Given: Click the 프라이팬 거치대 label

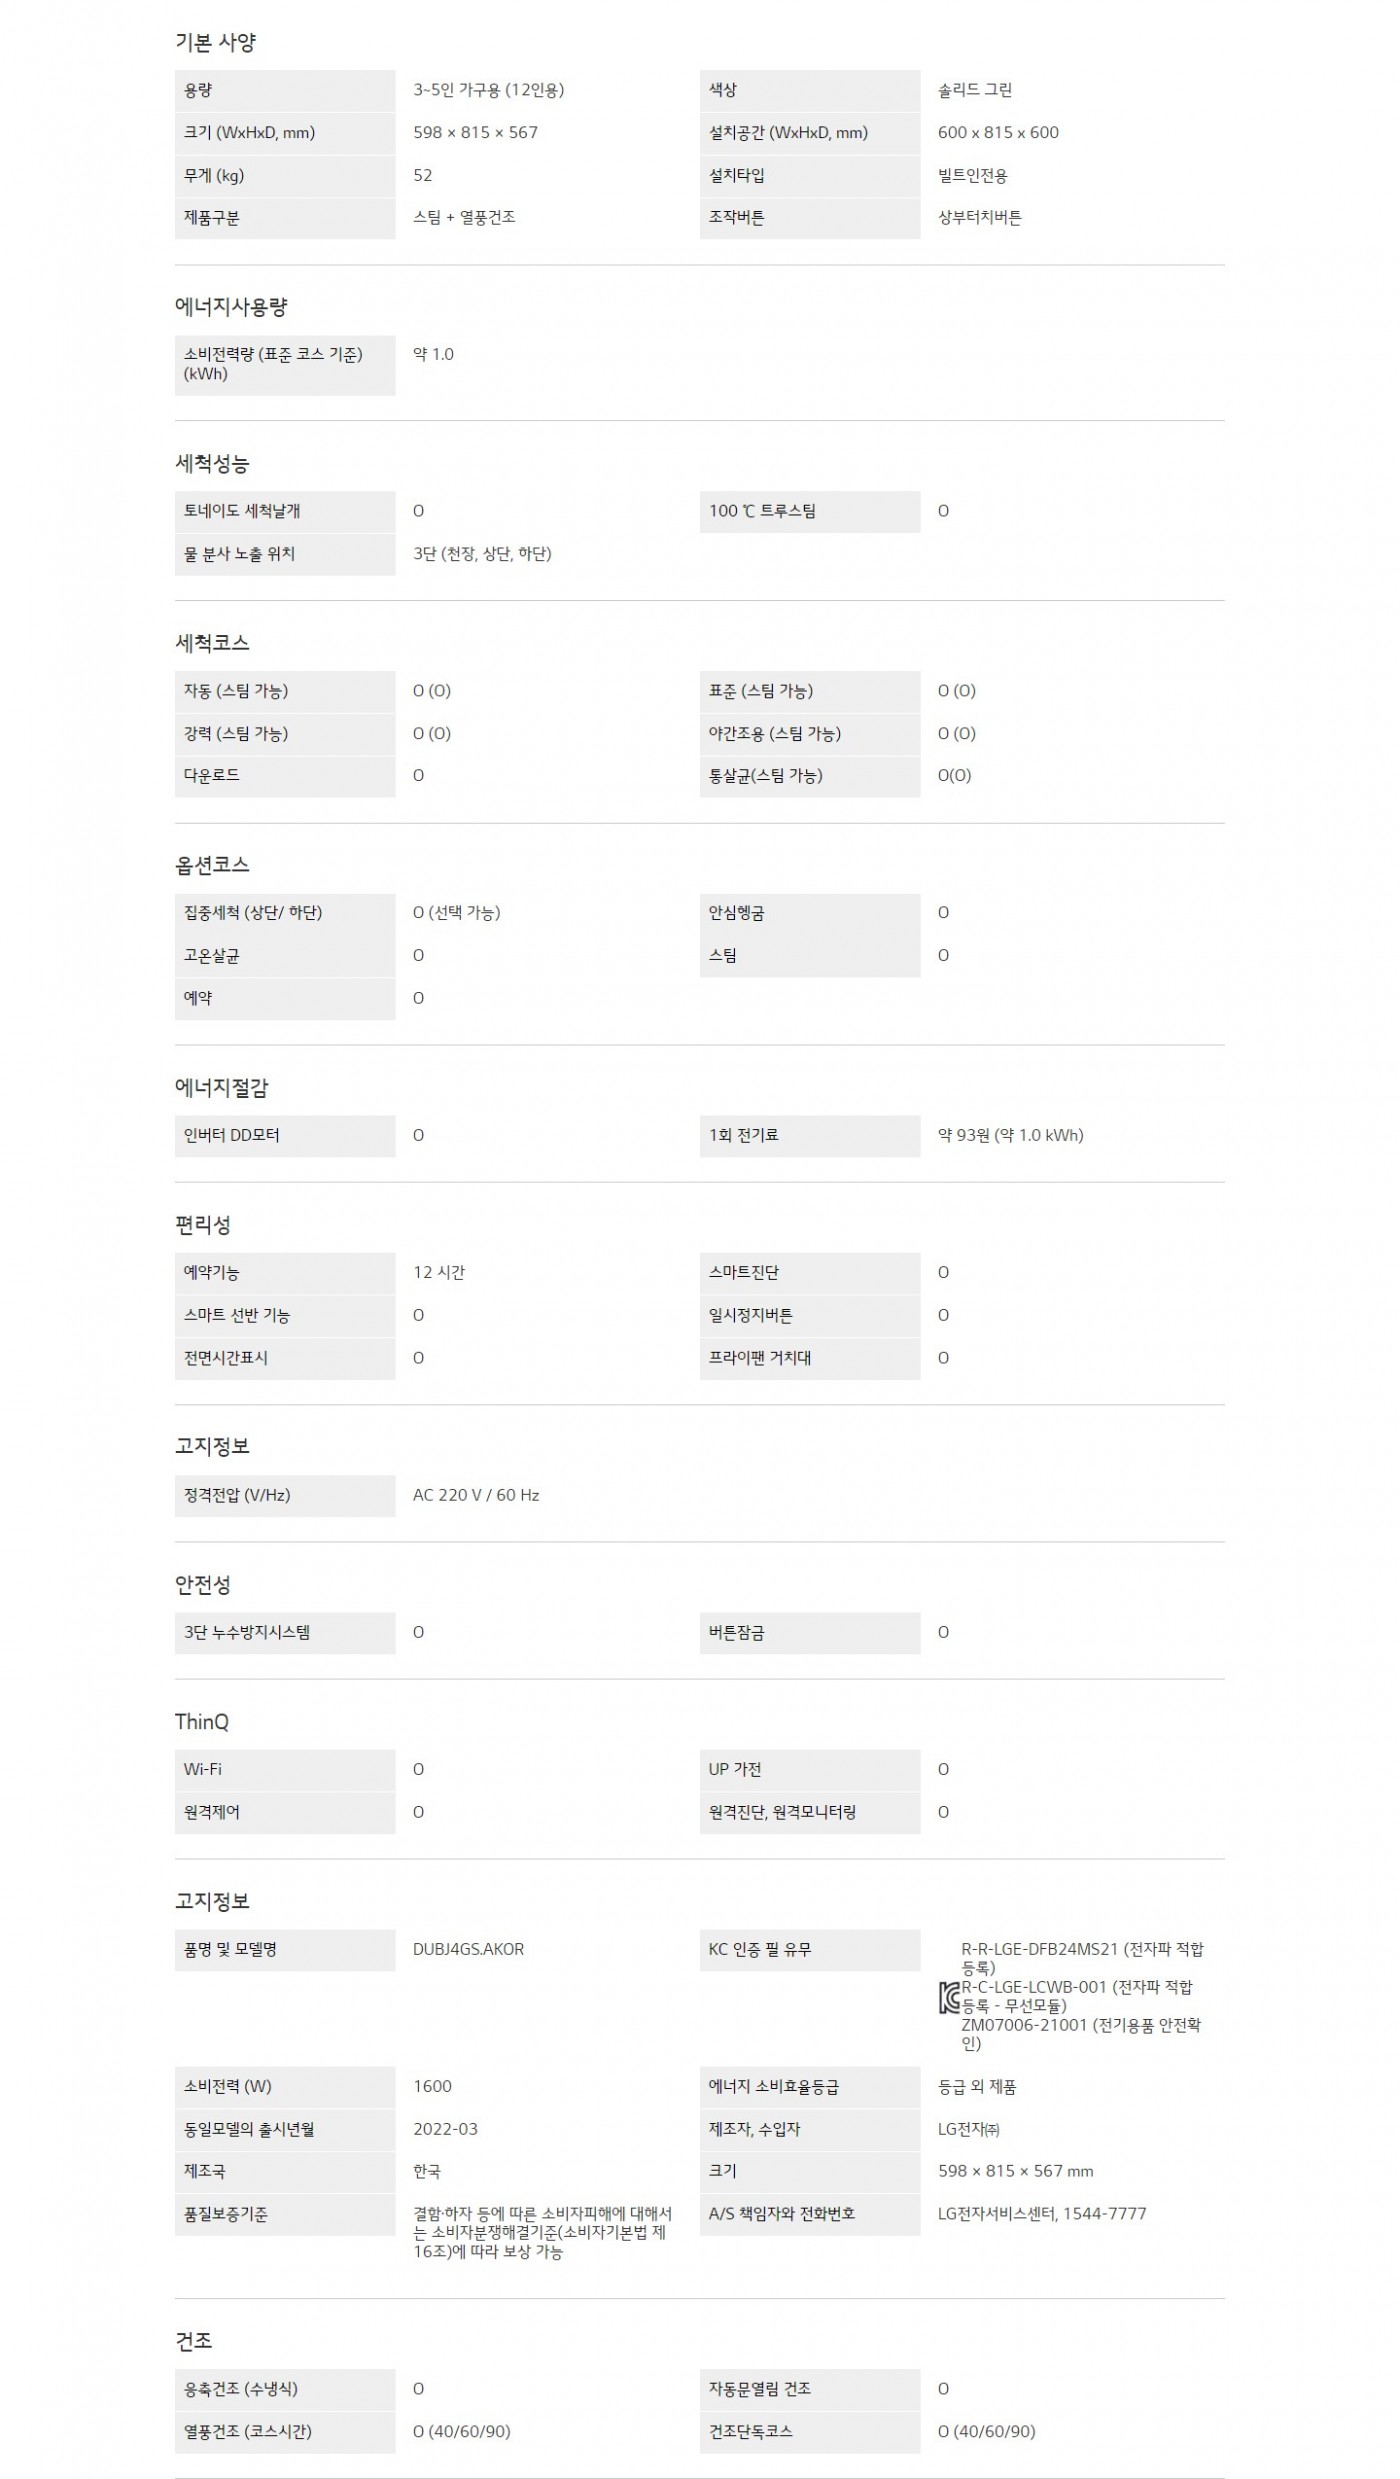Looking at the screenshot, I should (760, 1358).
